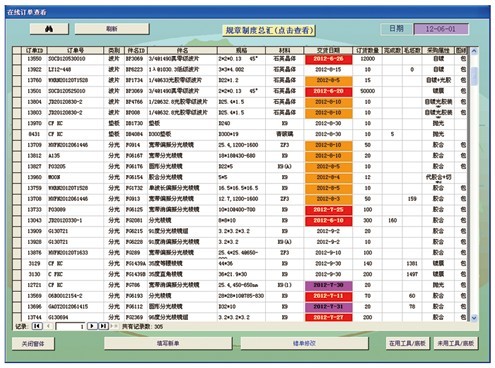Click the purple date field 12-06-01
Viewport: 495px width, 368px height.
pyautogui.click(x=441, y=29)
